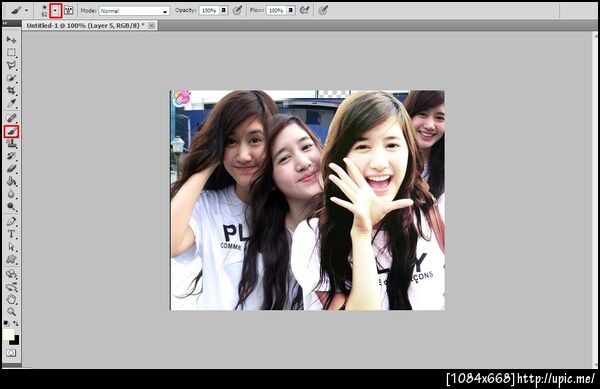
Task: Select the 3D Rotate tool
Action: click(11, 274)
